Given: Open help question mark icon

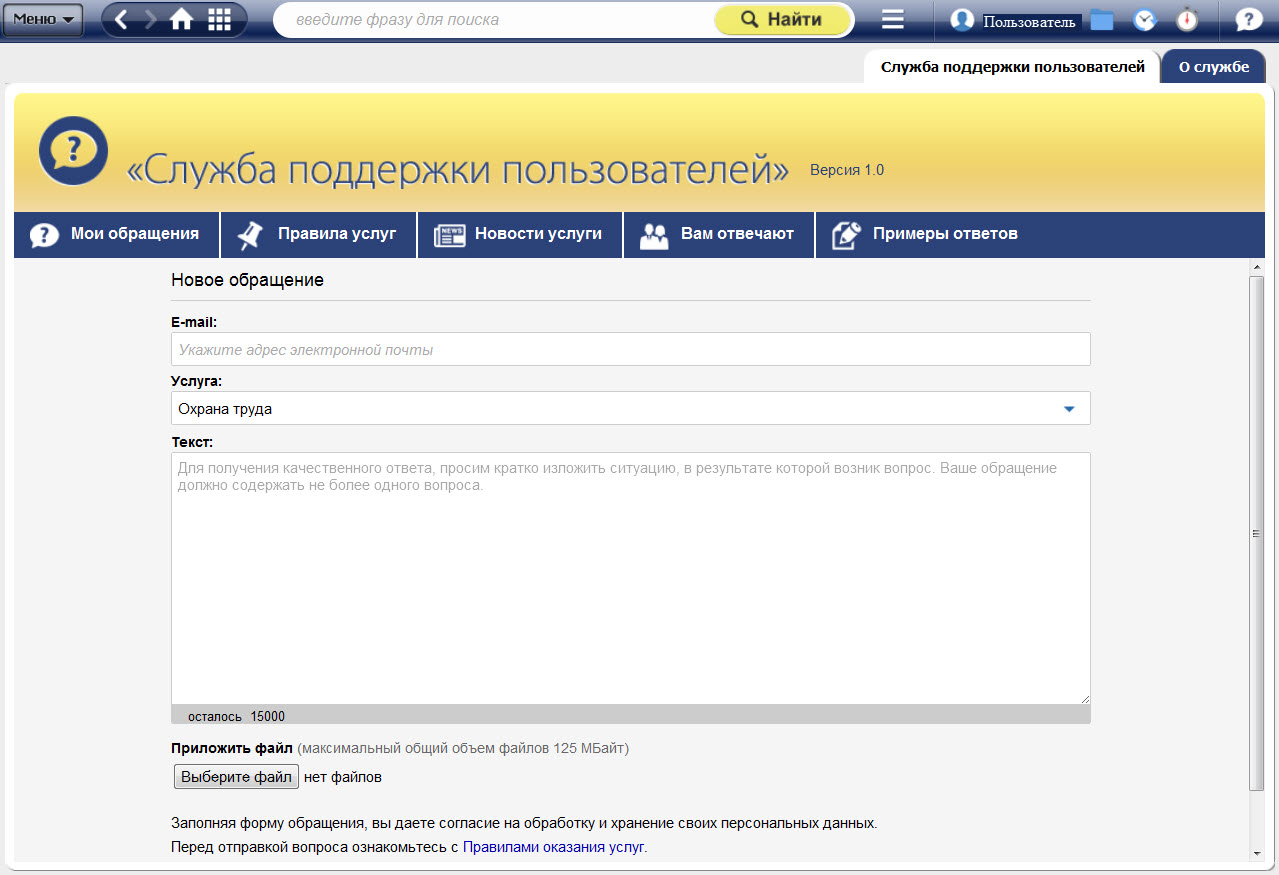Looking at the screenshot, I should pyautogui.click(x=1249, y=20).
